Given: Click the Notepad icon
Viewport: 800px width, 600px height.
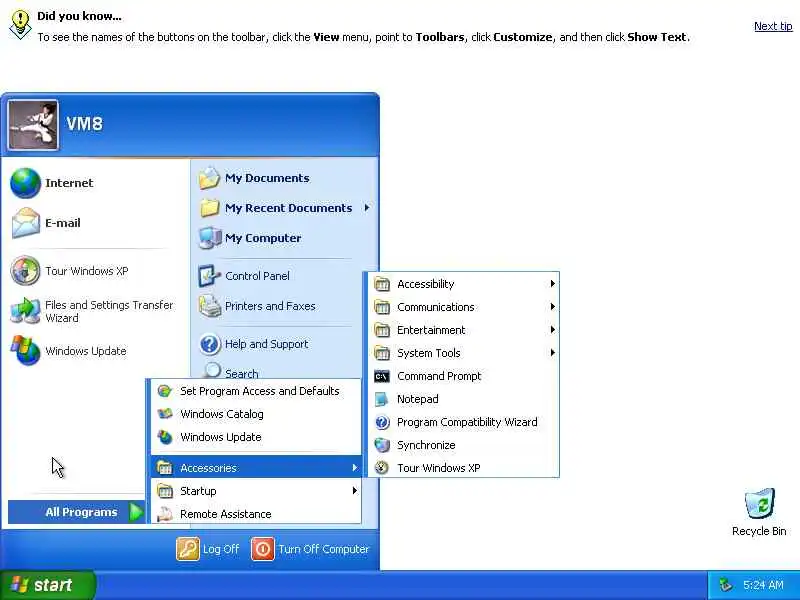Looking at the screenshot, I should (x=382, y=399).
